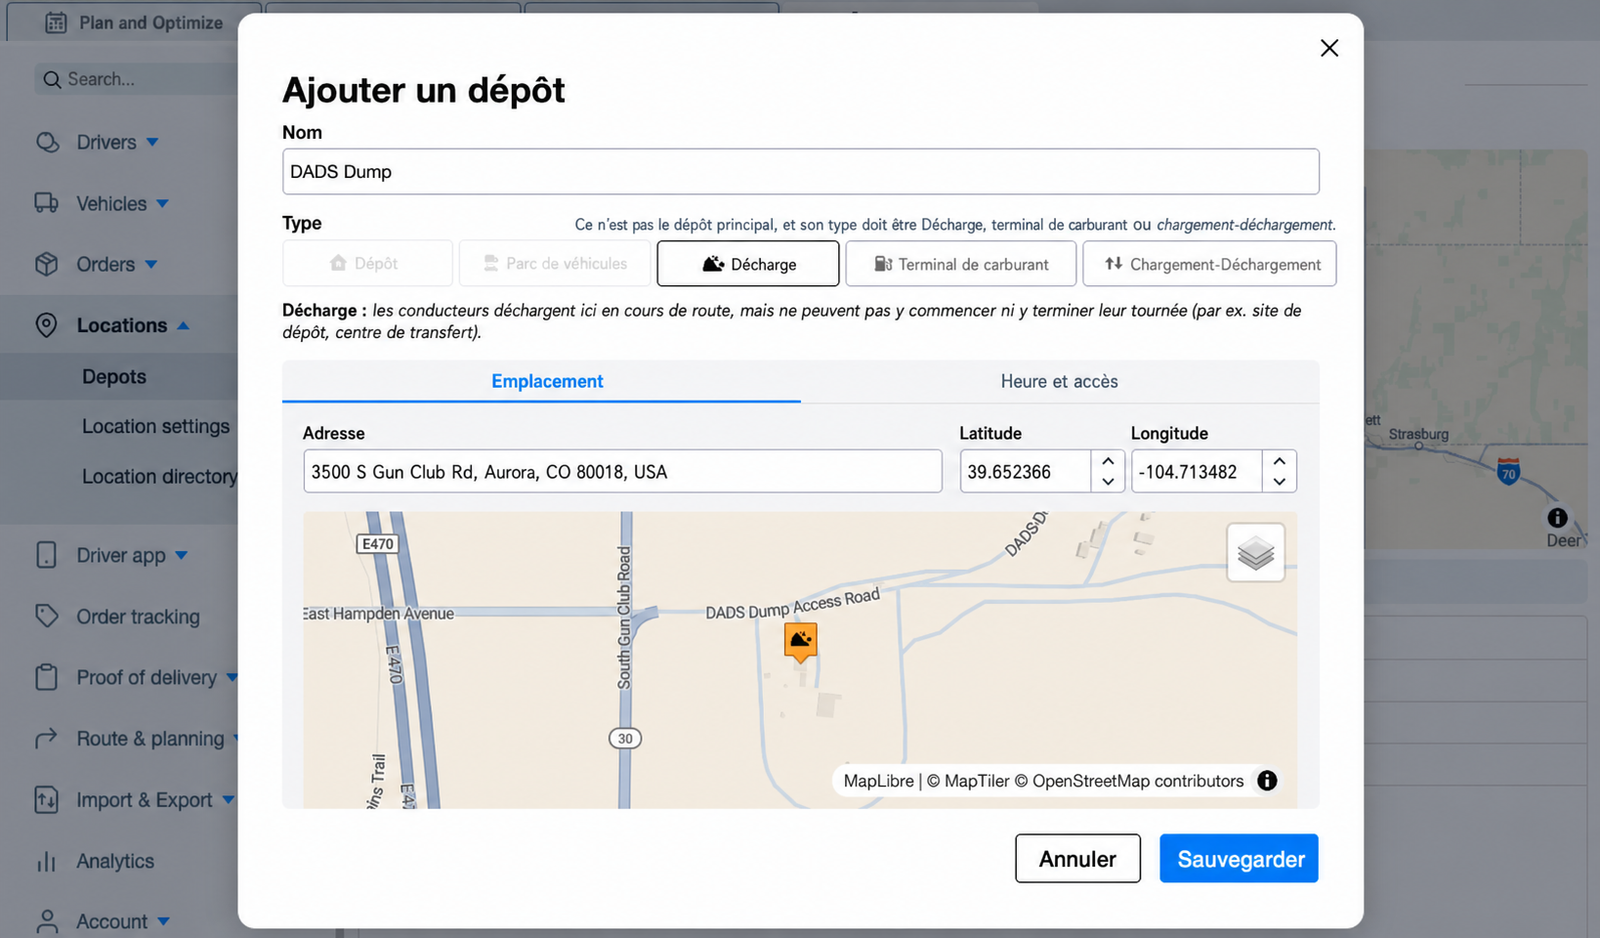Click the Order tracking tag icon
1600x938 pixels.
47,616
